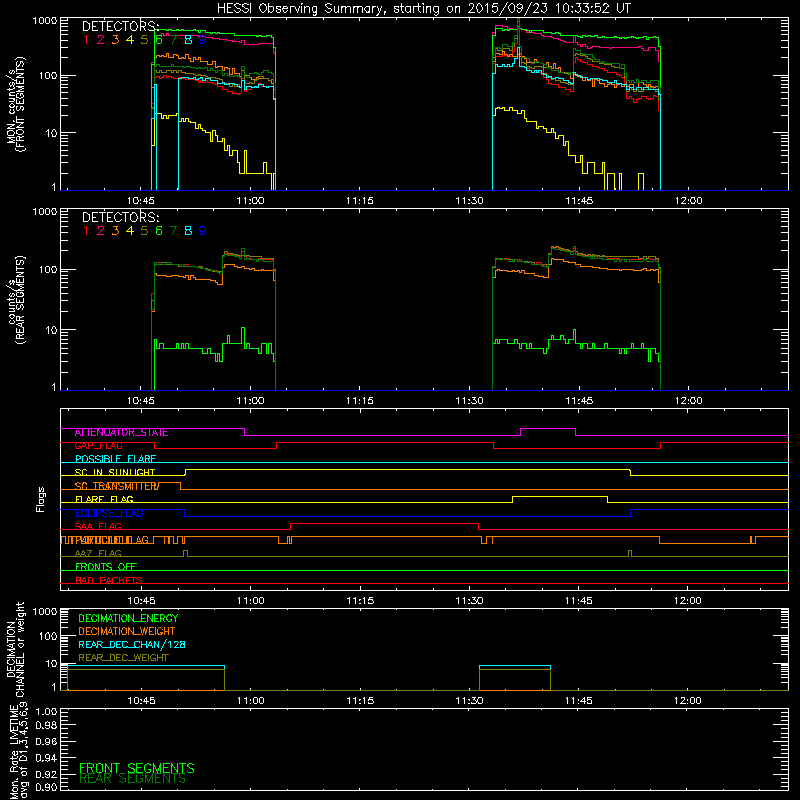Click the HESSI Observing Summary plot title
This screenshot has width=800, height=800.
pos(424,8)
